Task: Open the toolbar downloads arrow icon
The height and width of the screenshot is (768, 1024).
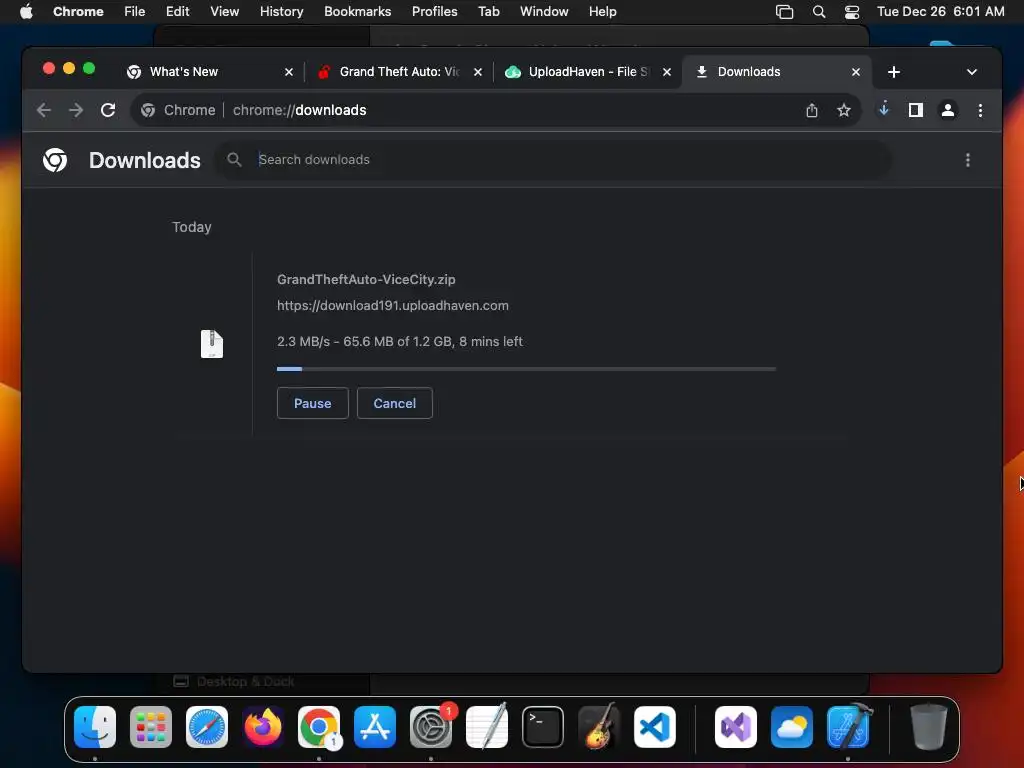Action: point(884,110)
